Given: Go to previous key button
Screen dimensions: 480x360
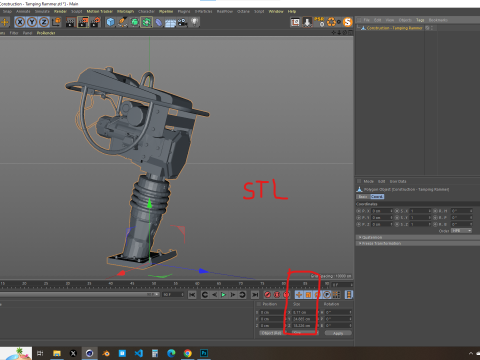Looking at the screenshot, I should tap(205, 295).
